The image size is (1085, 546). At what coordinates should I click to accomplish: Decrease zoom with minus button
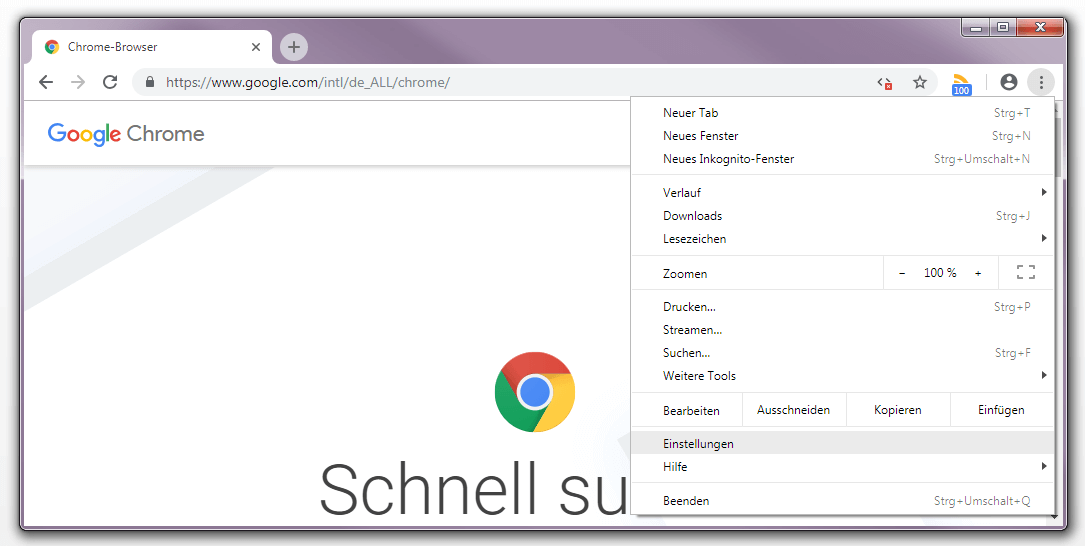click(x=902, y=273)
